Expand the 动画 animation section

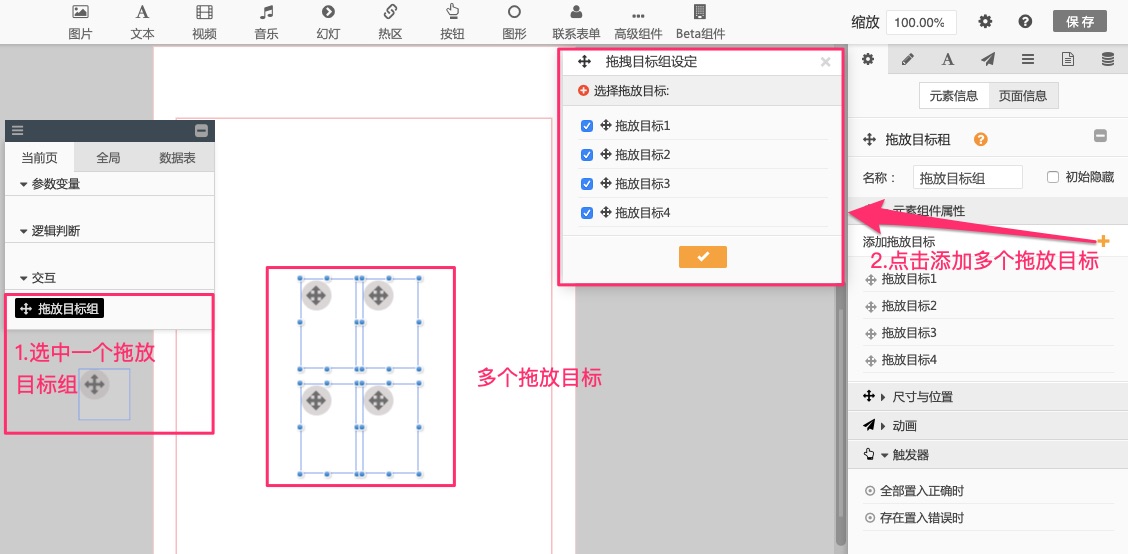coord(905,426)
